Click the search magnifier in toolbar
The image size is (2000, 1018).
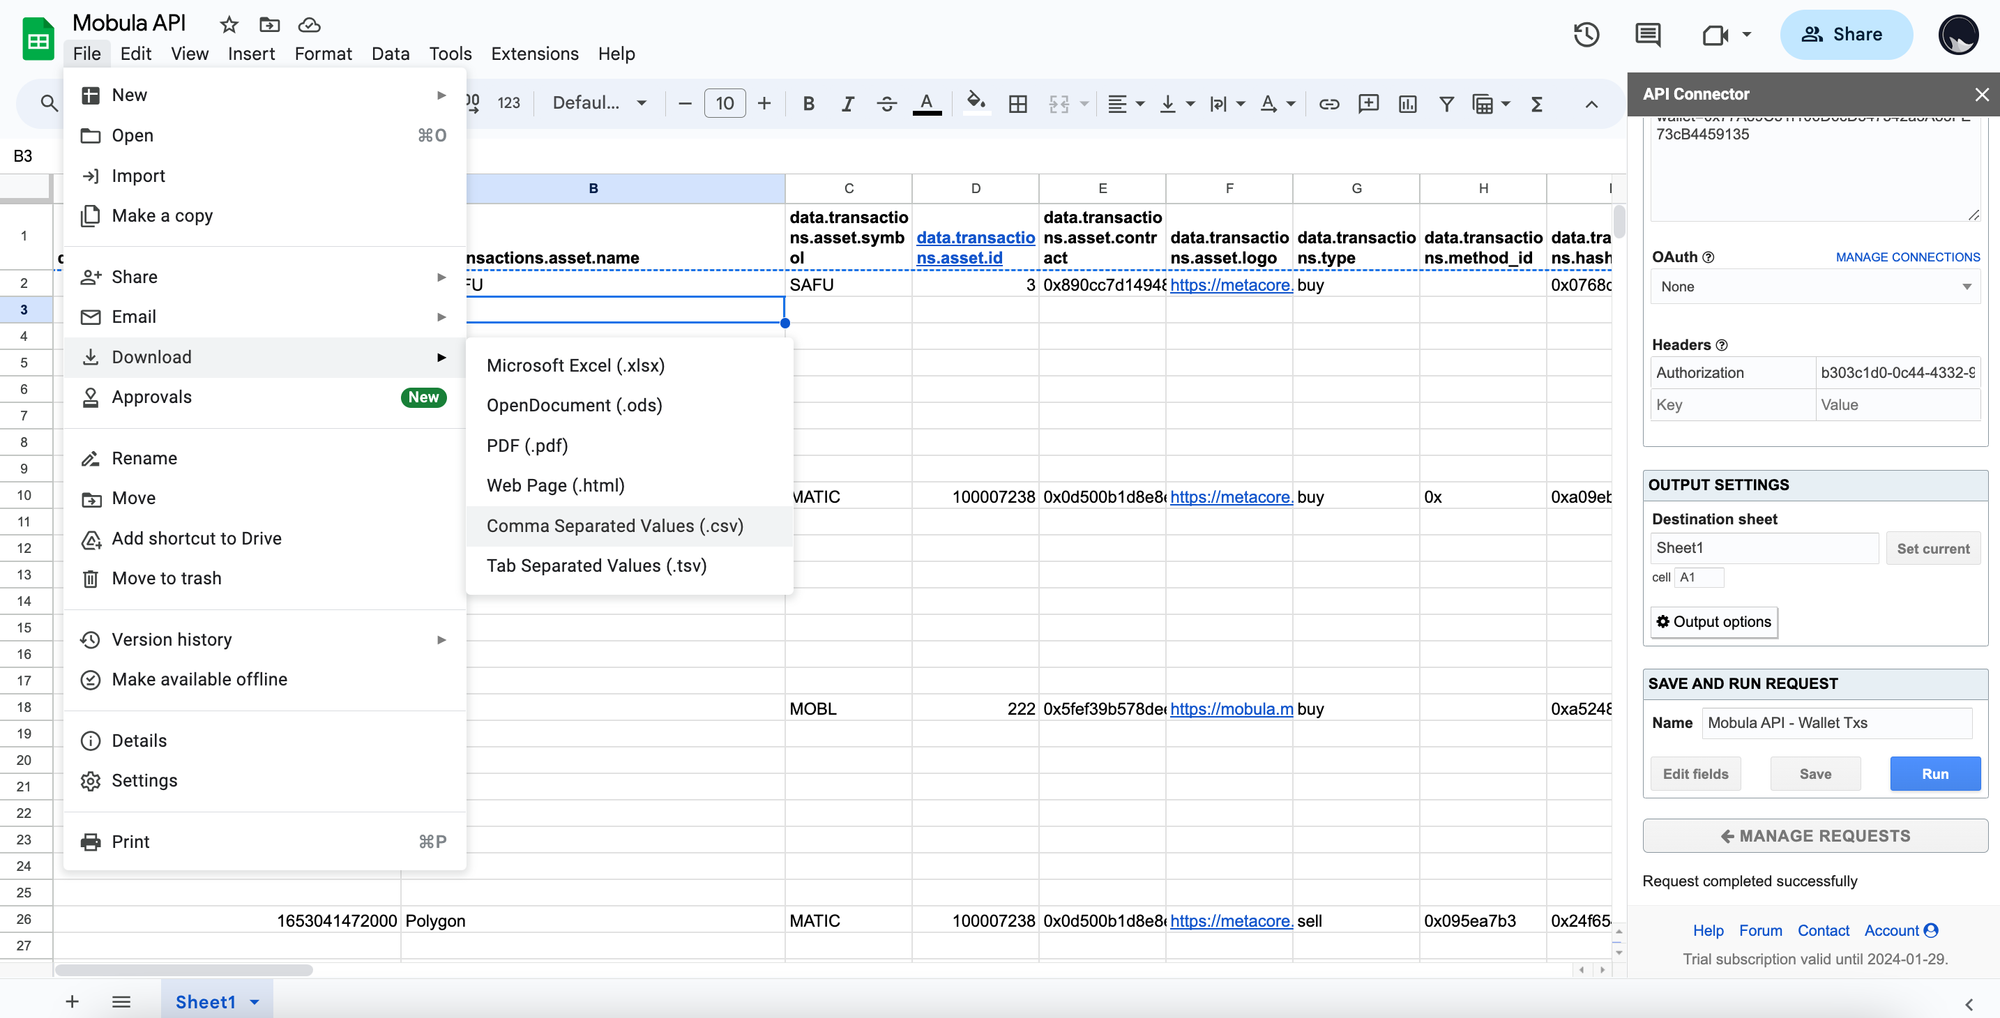[x=48, y=103]
